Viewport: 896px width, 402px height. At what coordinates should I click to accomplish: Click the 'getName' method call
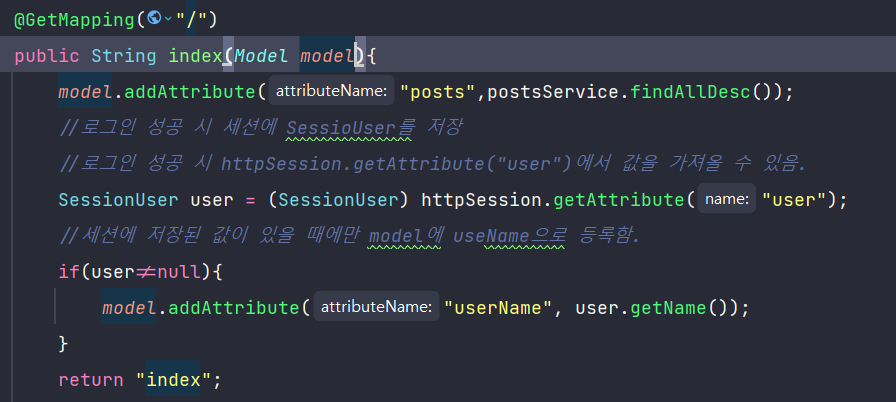click(x=668, y=308)
